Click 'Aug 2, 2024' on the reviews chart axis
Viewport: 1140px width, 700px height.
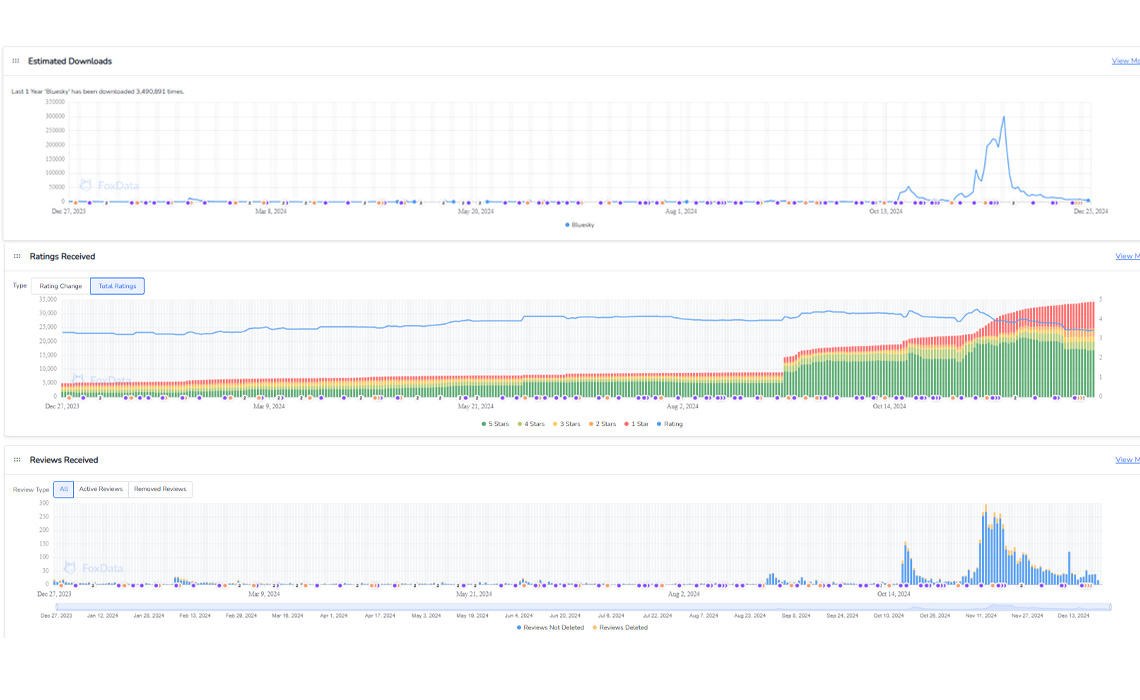click(683, 595)
